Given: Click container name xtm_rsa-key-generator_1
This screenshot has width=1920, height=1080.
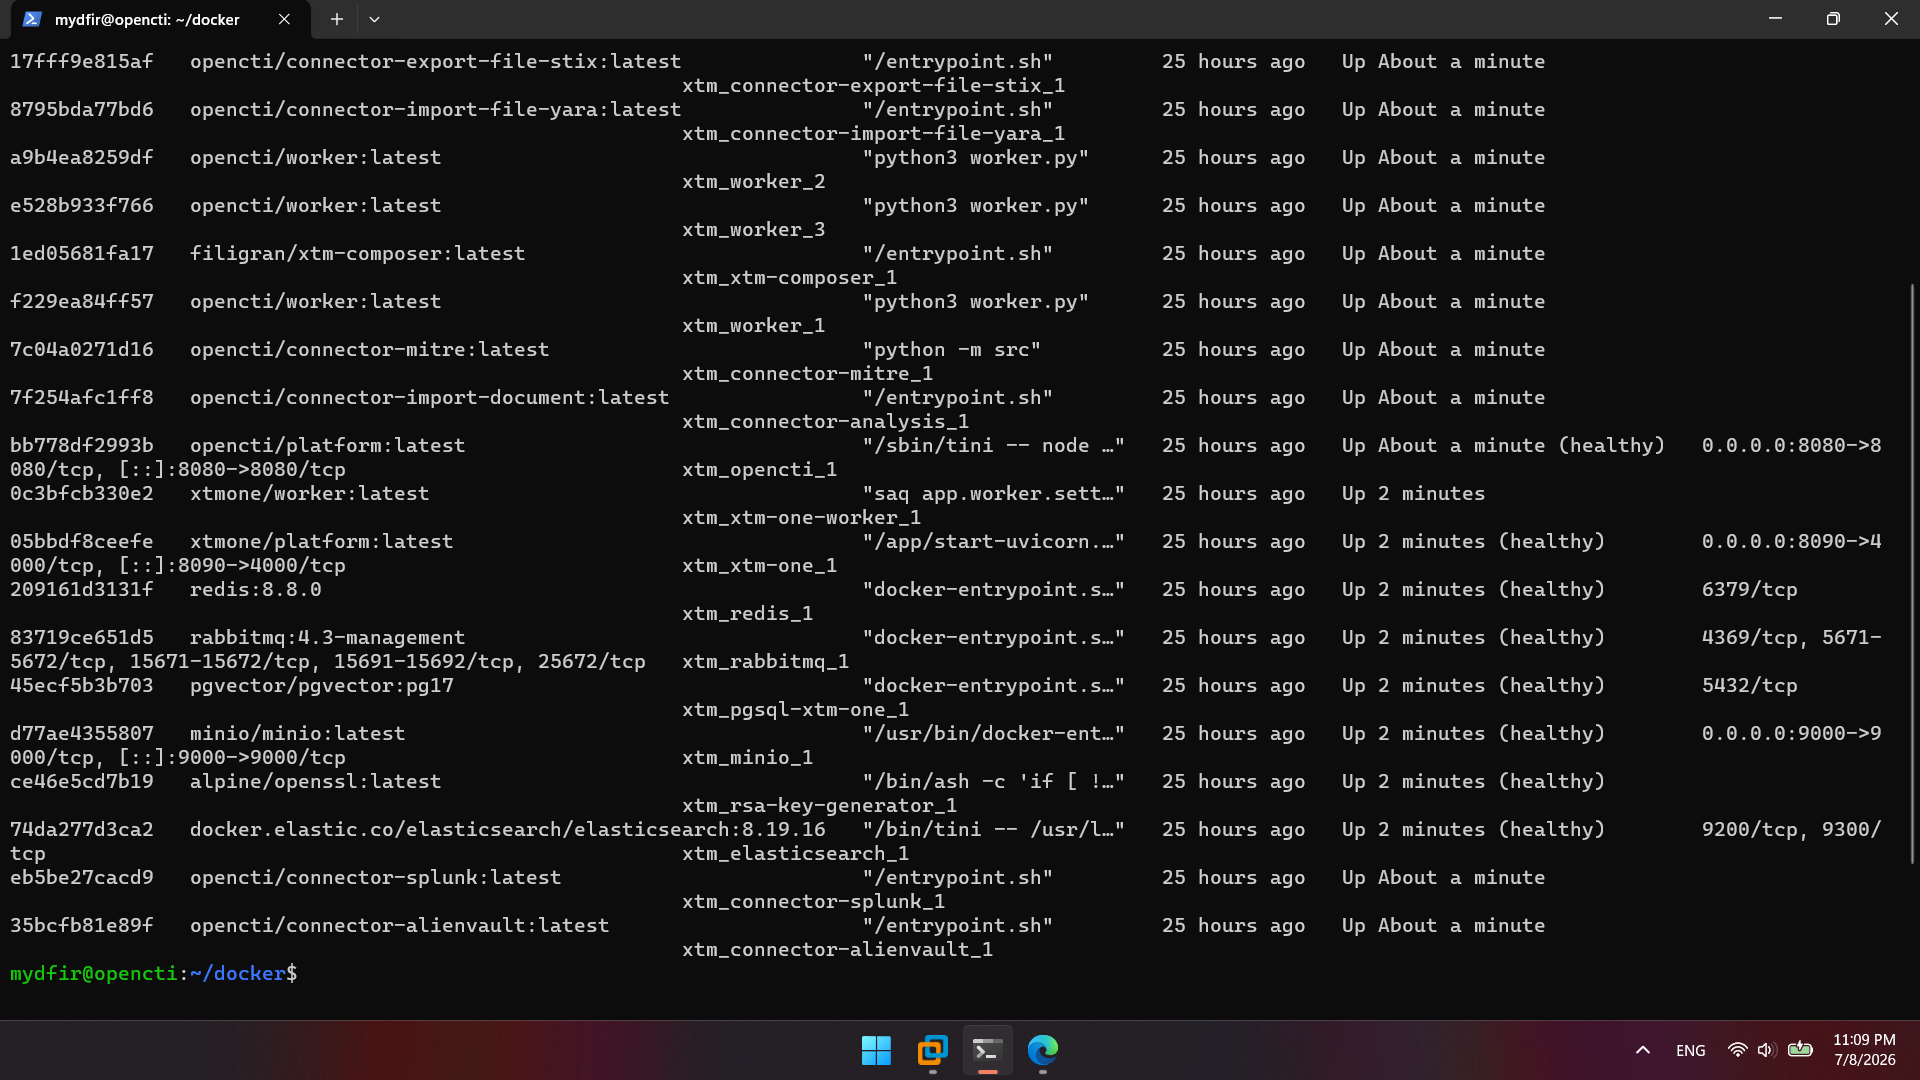Looking at the screenshot, I should [820, 805].
